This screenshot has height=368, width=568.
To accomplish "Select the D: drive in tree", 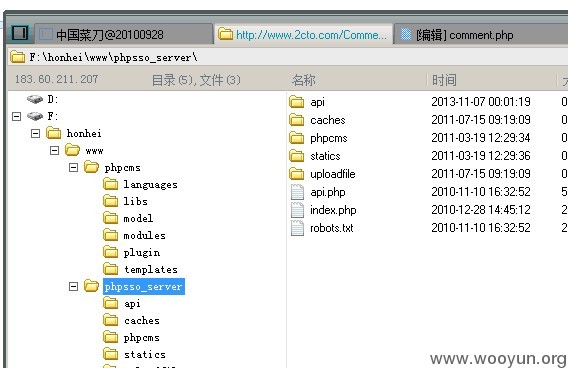I will coord(53,99).
